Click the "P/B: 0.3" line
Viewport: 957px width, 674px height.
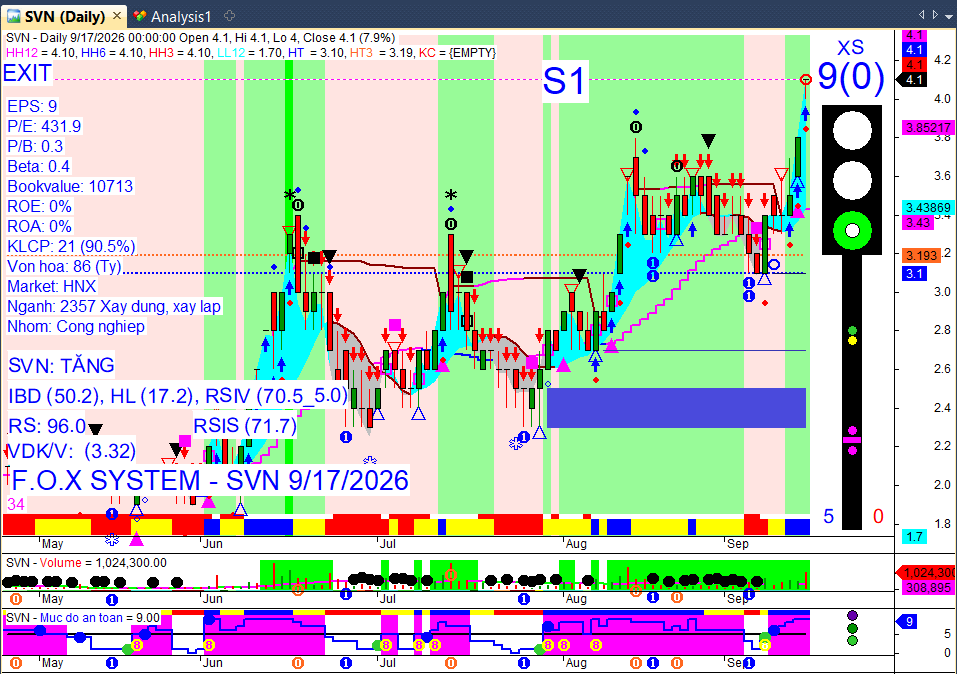point(35,147)
